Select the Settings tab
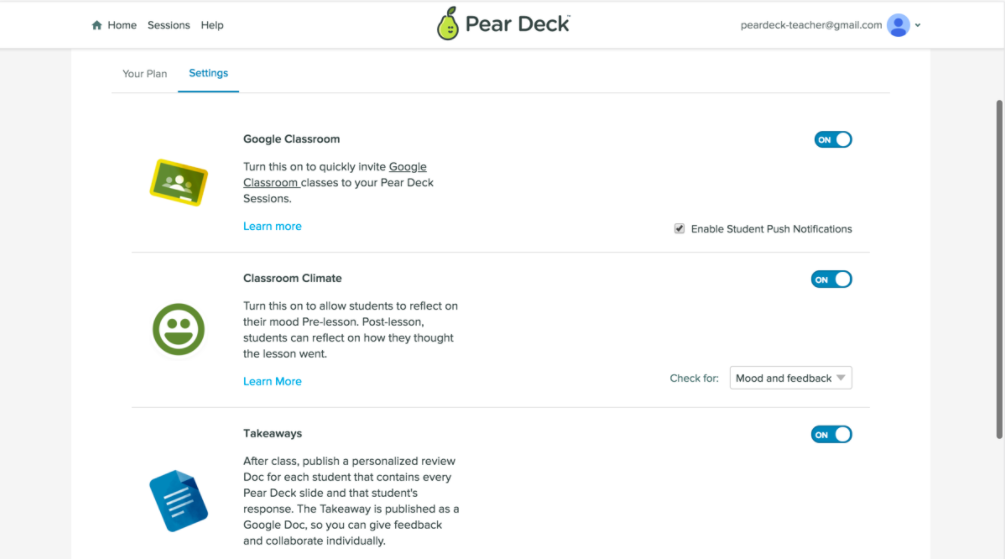 [208, 73]
